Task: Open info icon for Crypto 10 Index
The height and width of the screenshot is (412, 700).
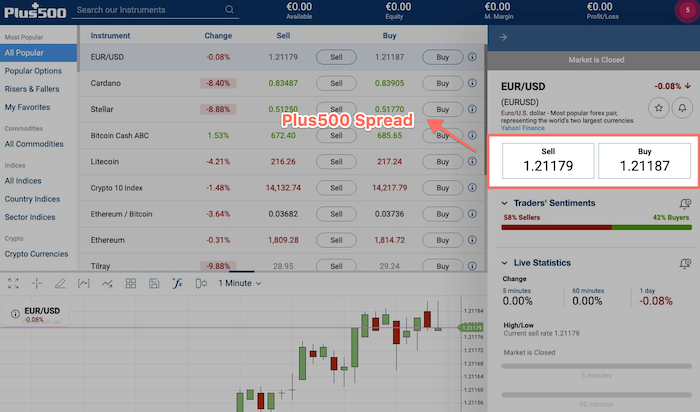Action: point(472,187)
